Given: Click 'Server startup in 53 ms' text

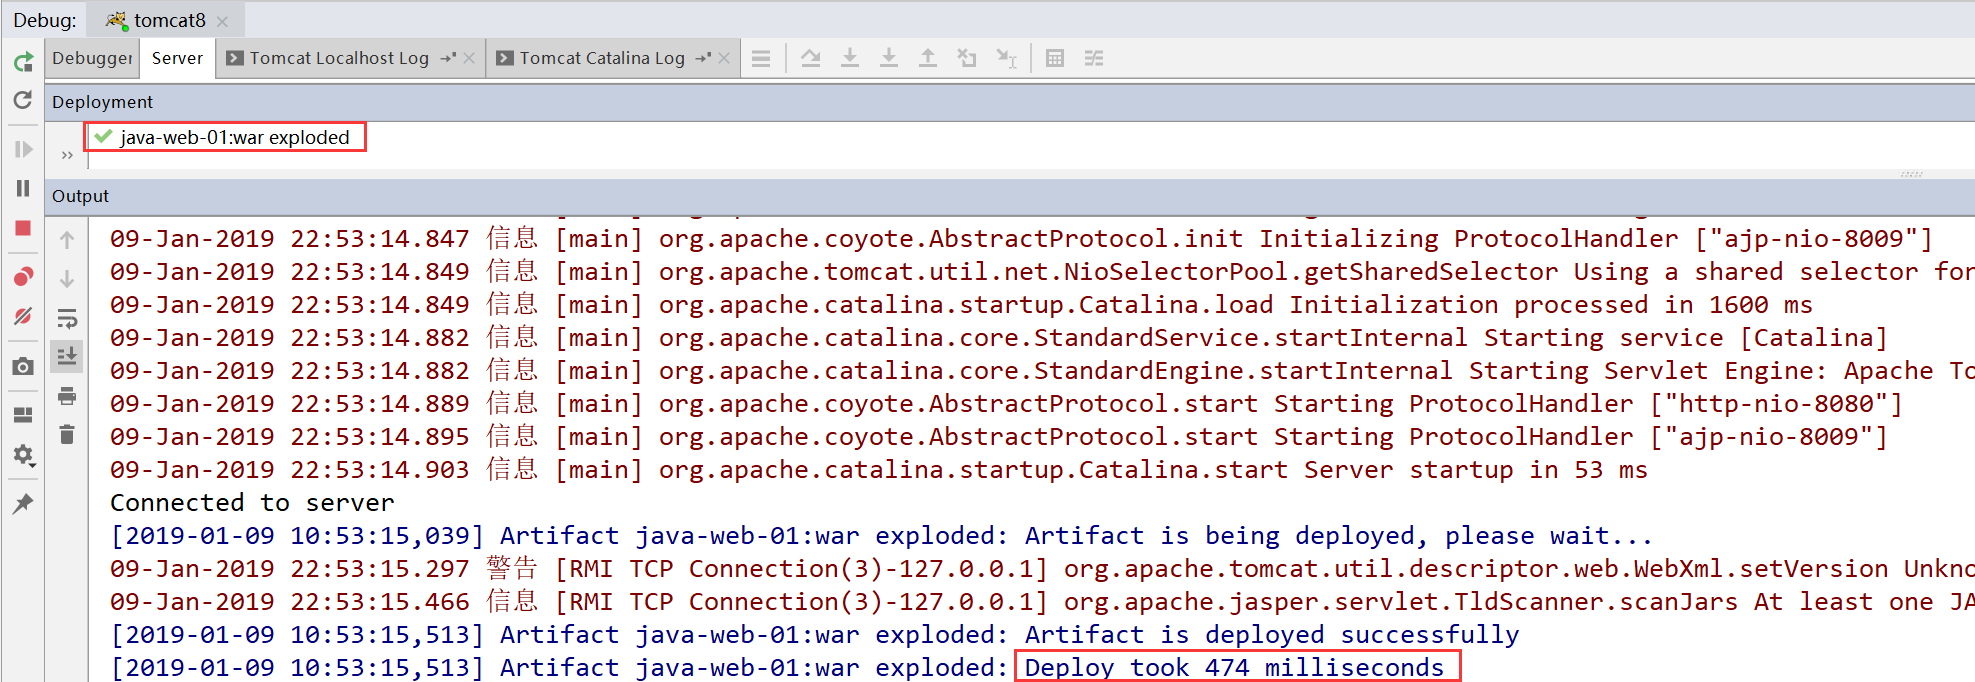Looking at the screenshot, I should click(1476, 469).
